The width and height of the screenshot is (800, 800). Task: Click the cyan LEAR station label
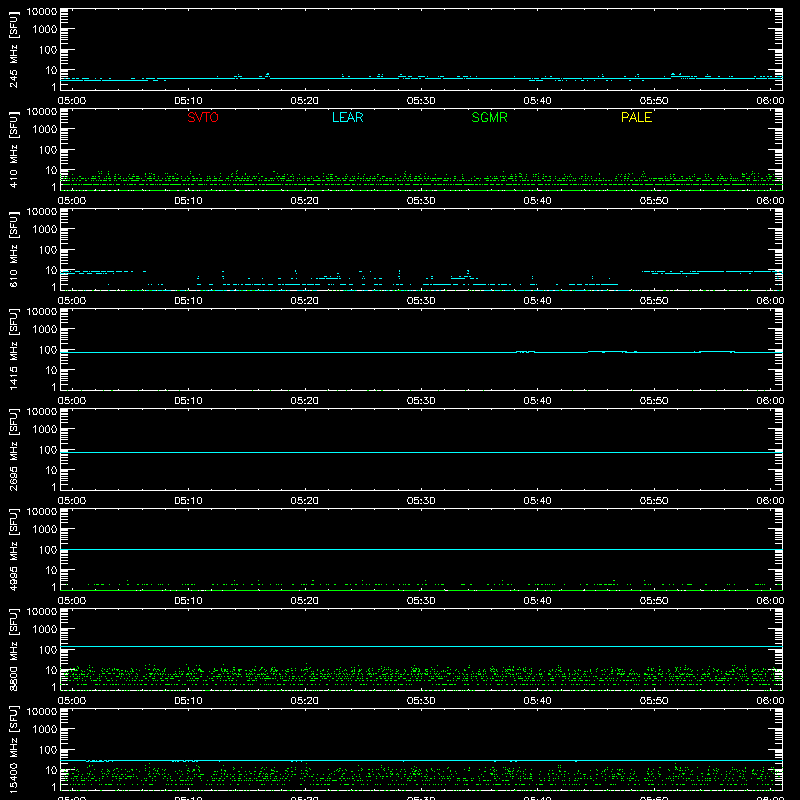[347, 117]
